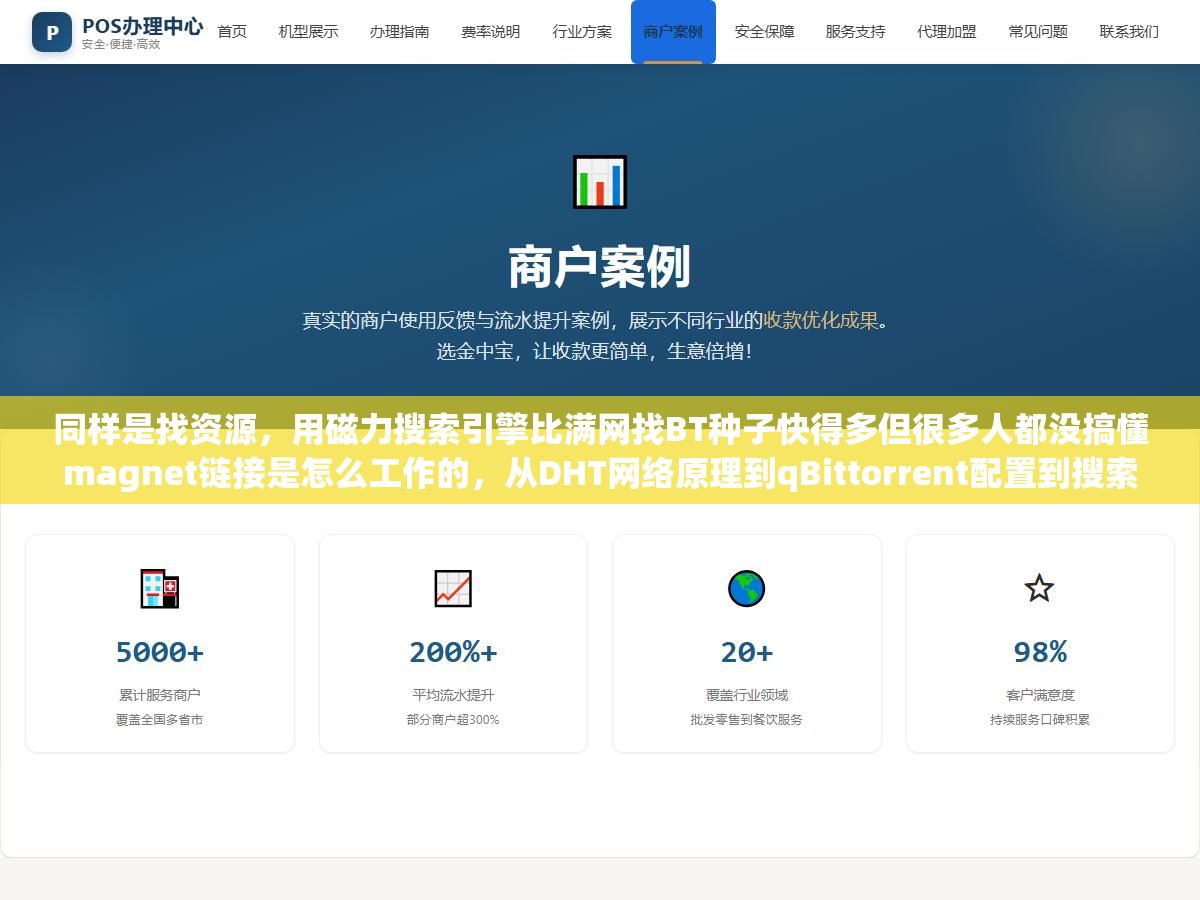
Task: Click the 商户案例 hero heading
Action: point(600,267)
